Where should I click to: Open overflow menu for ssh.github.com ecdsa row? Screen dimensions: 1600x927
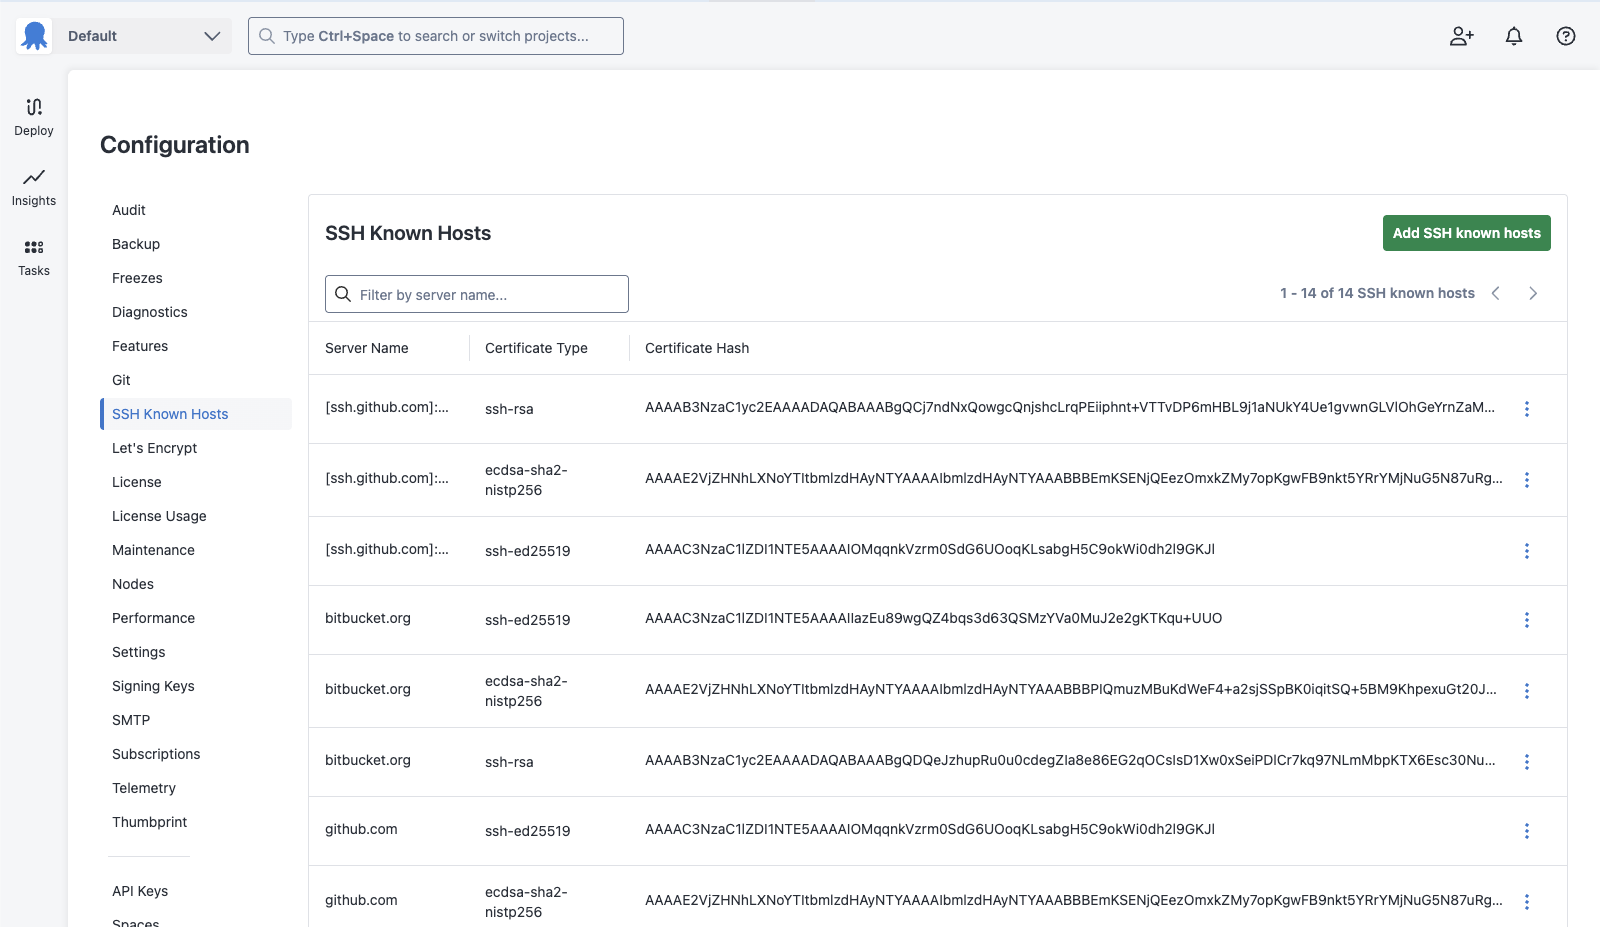point(1527,480)
